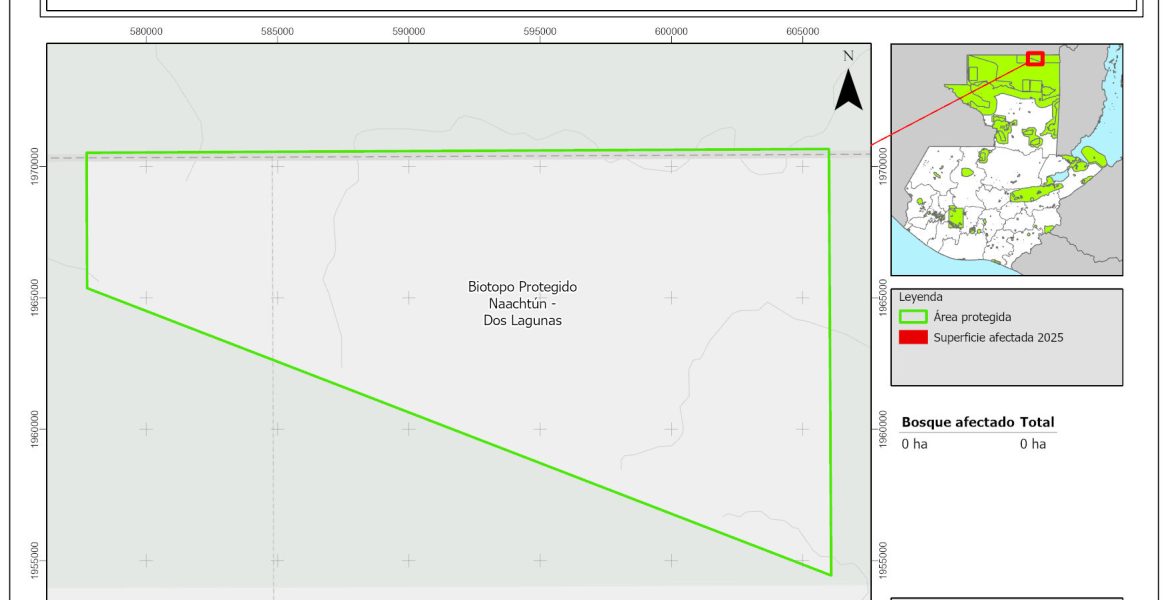Click the 0 ha value under Bosque afectado
The image size is (1170, 600).
[914, 444]
